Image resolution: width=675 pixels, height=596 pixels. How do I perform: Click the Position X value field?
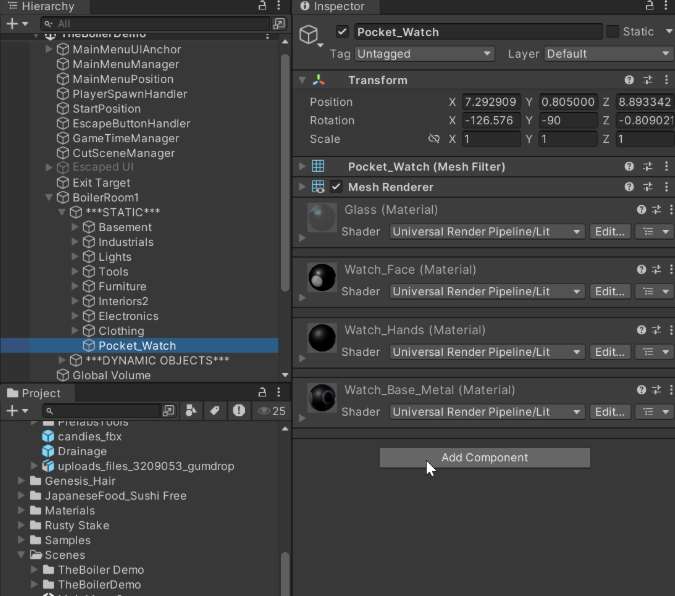(489, 102)
